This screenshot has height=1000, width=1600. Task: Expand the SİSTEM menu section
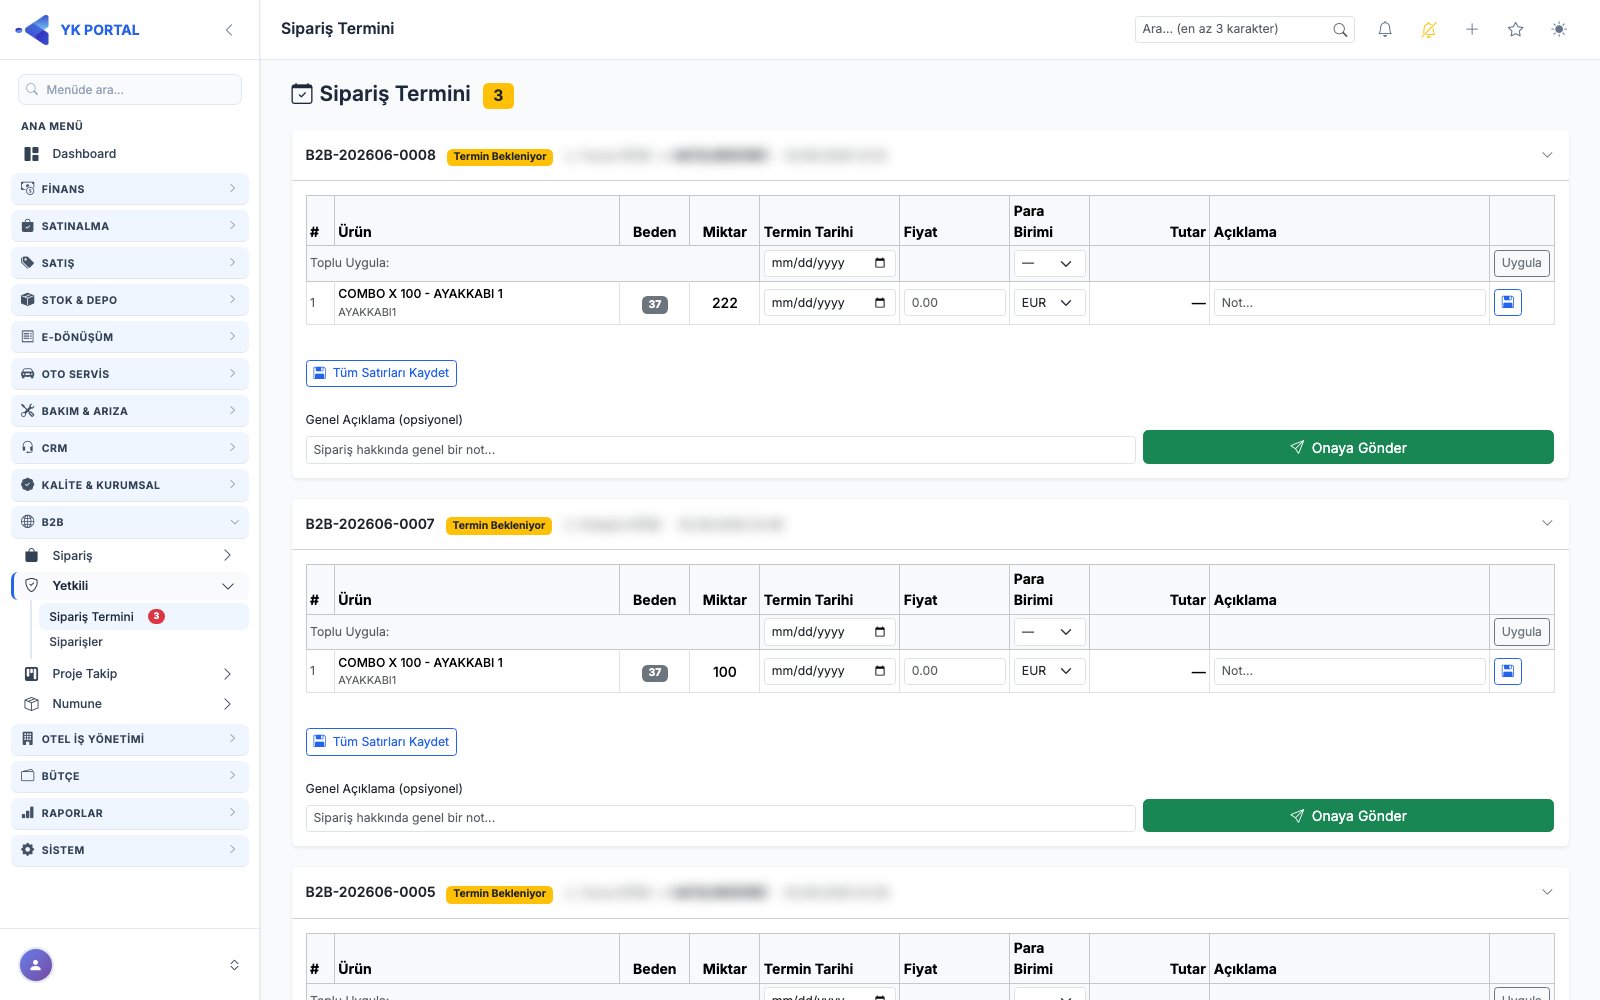130,850
